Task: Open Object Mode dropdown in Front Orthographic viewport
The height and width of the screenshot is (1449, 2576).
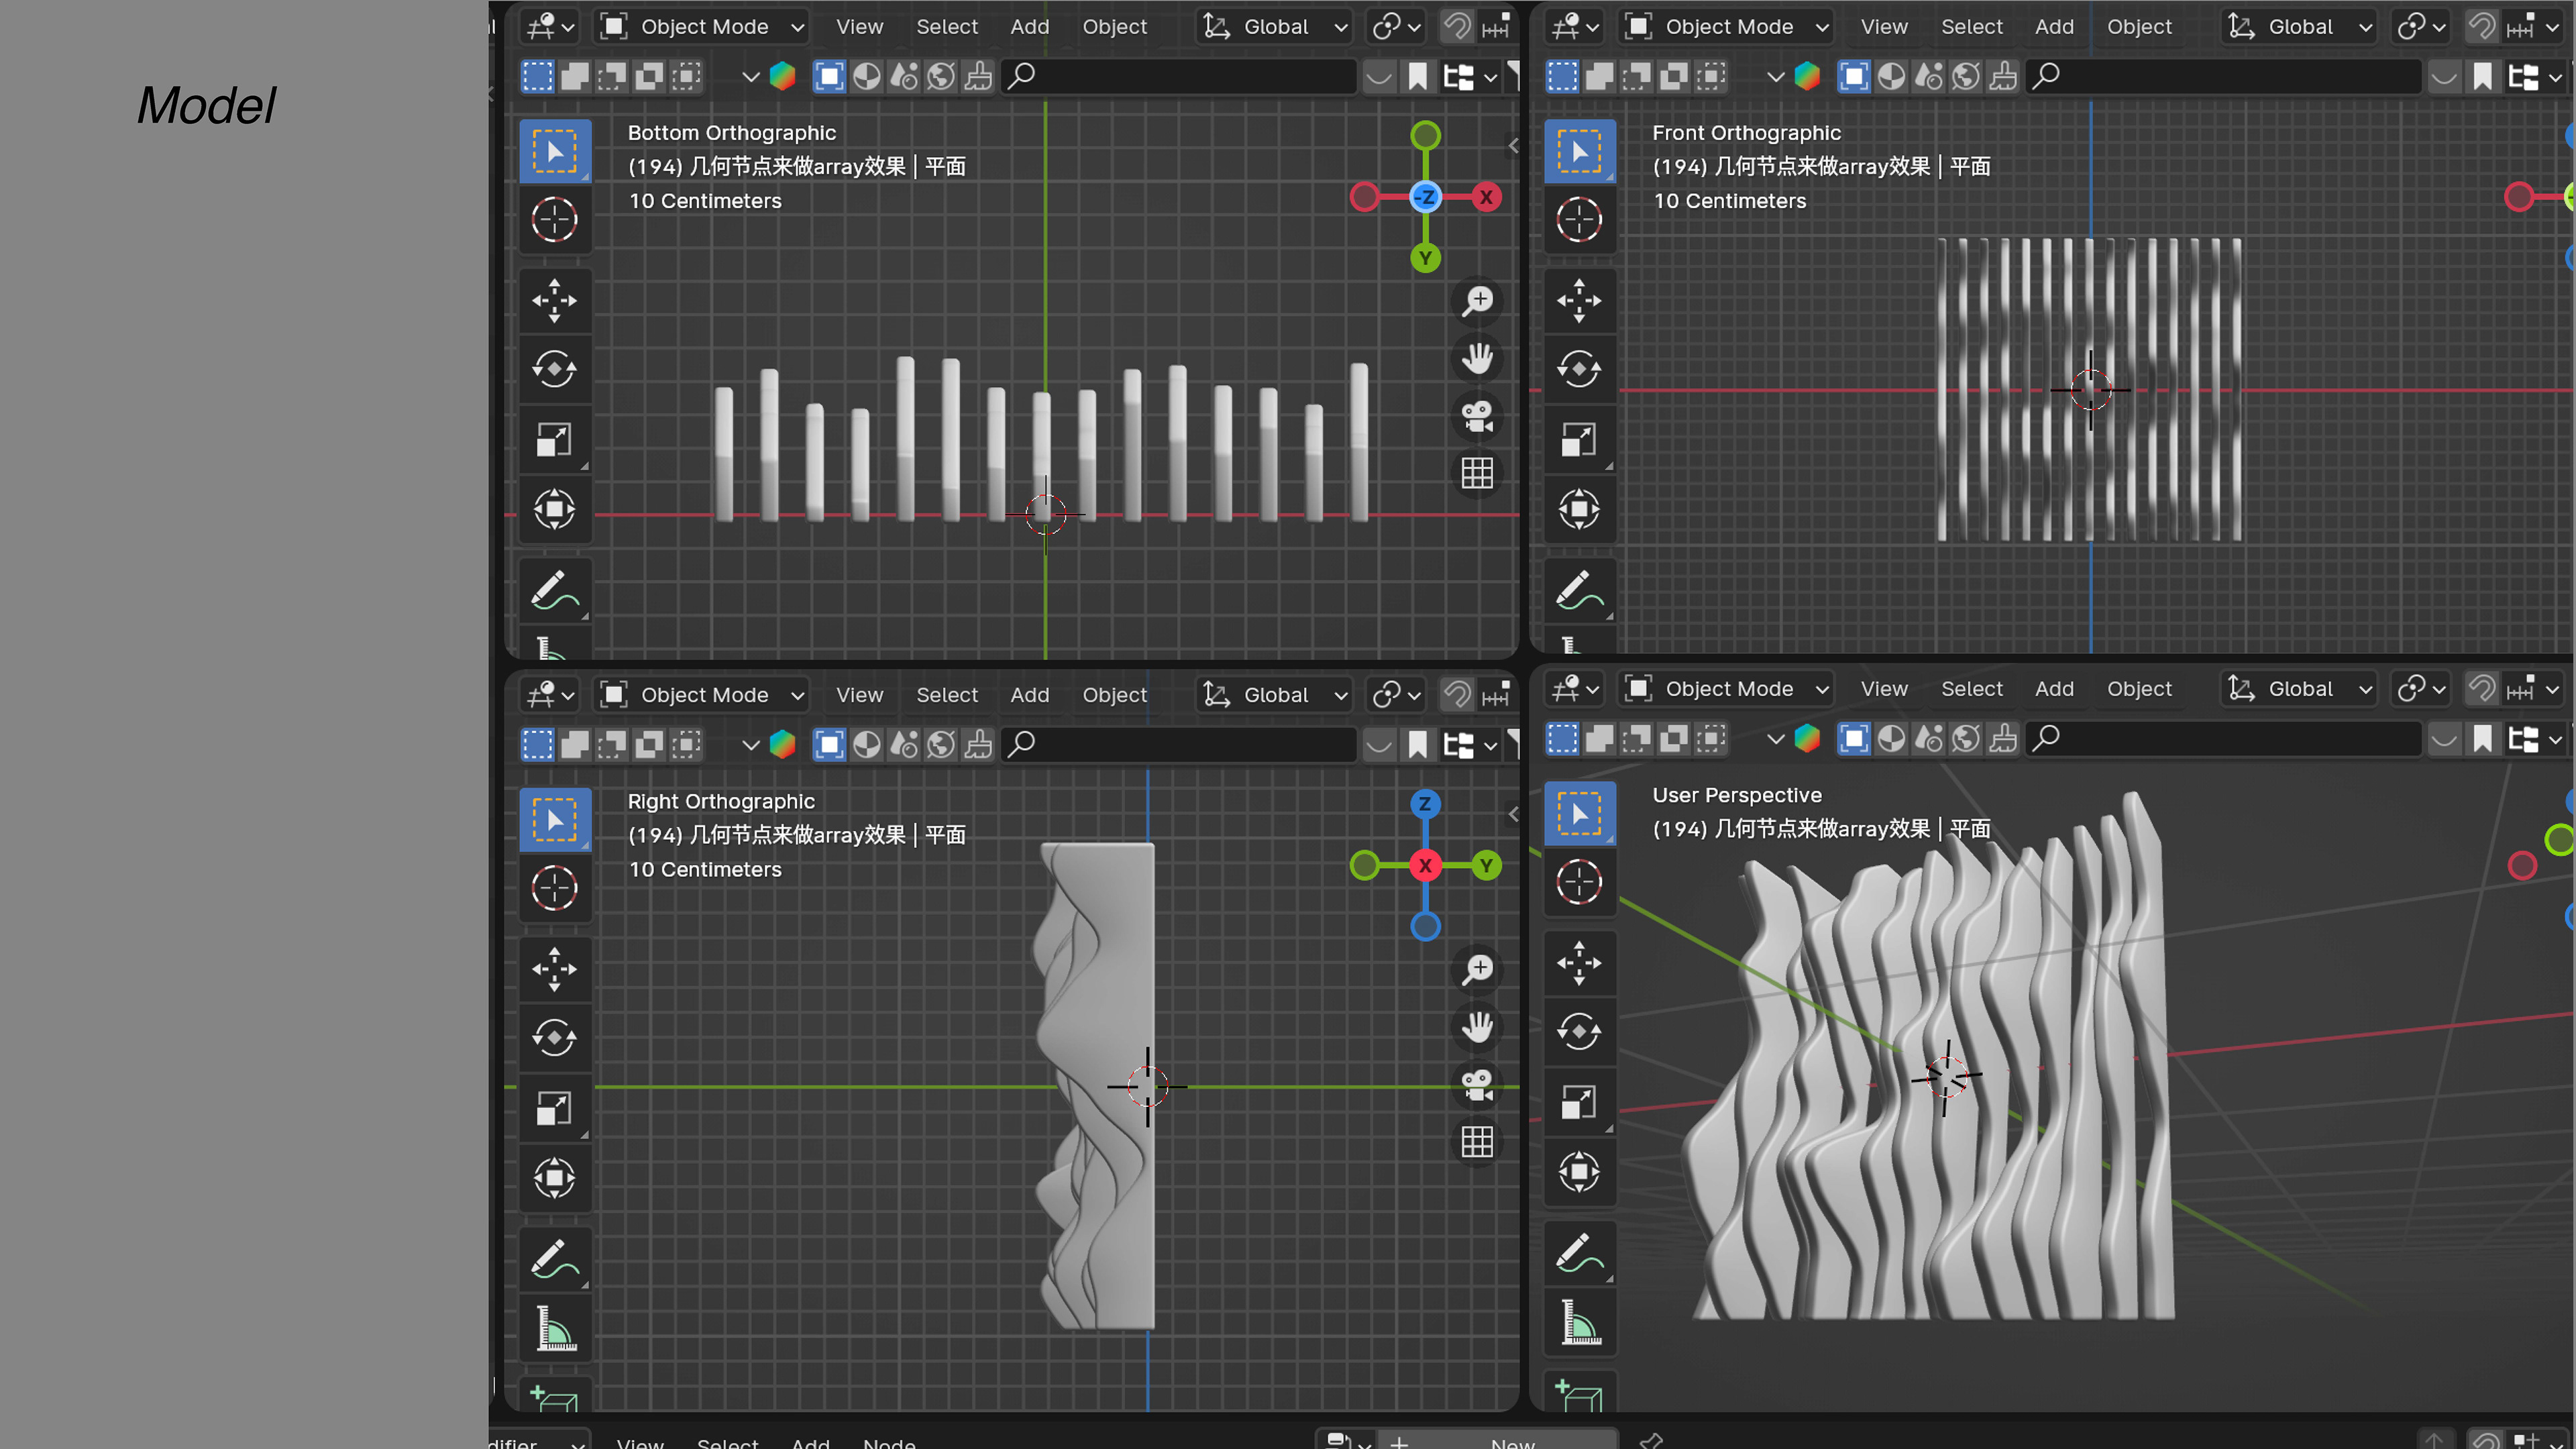Action: point(1727,27)
